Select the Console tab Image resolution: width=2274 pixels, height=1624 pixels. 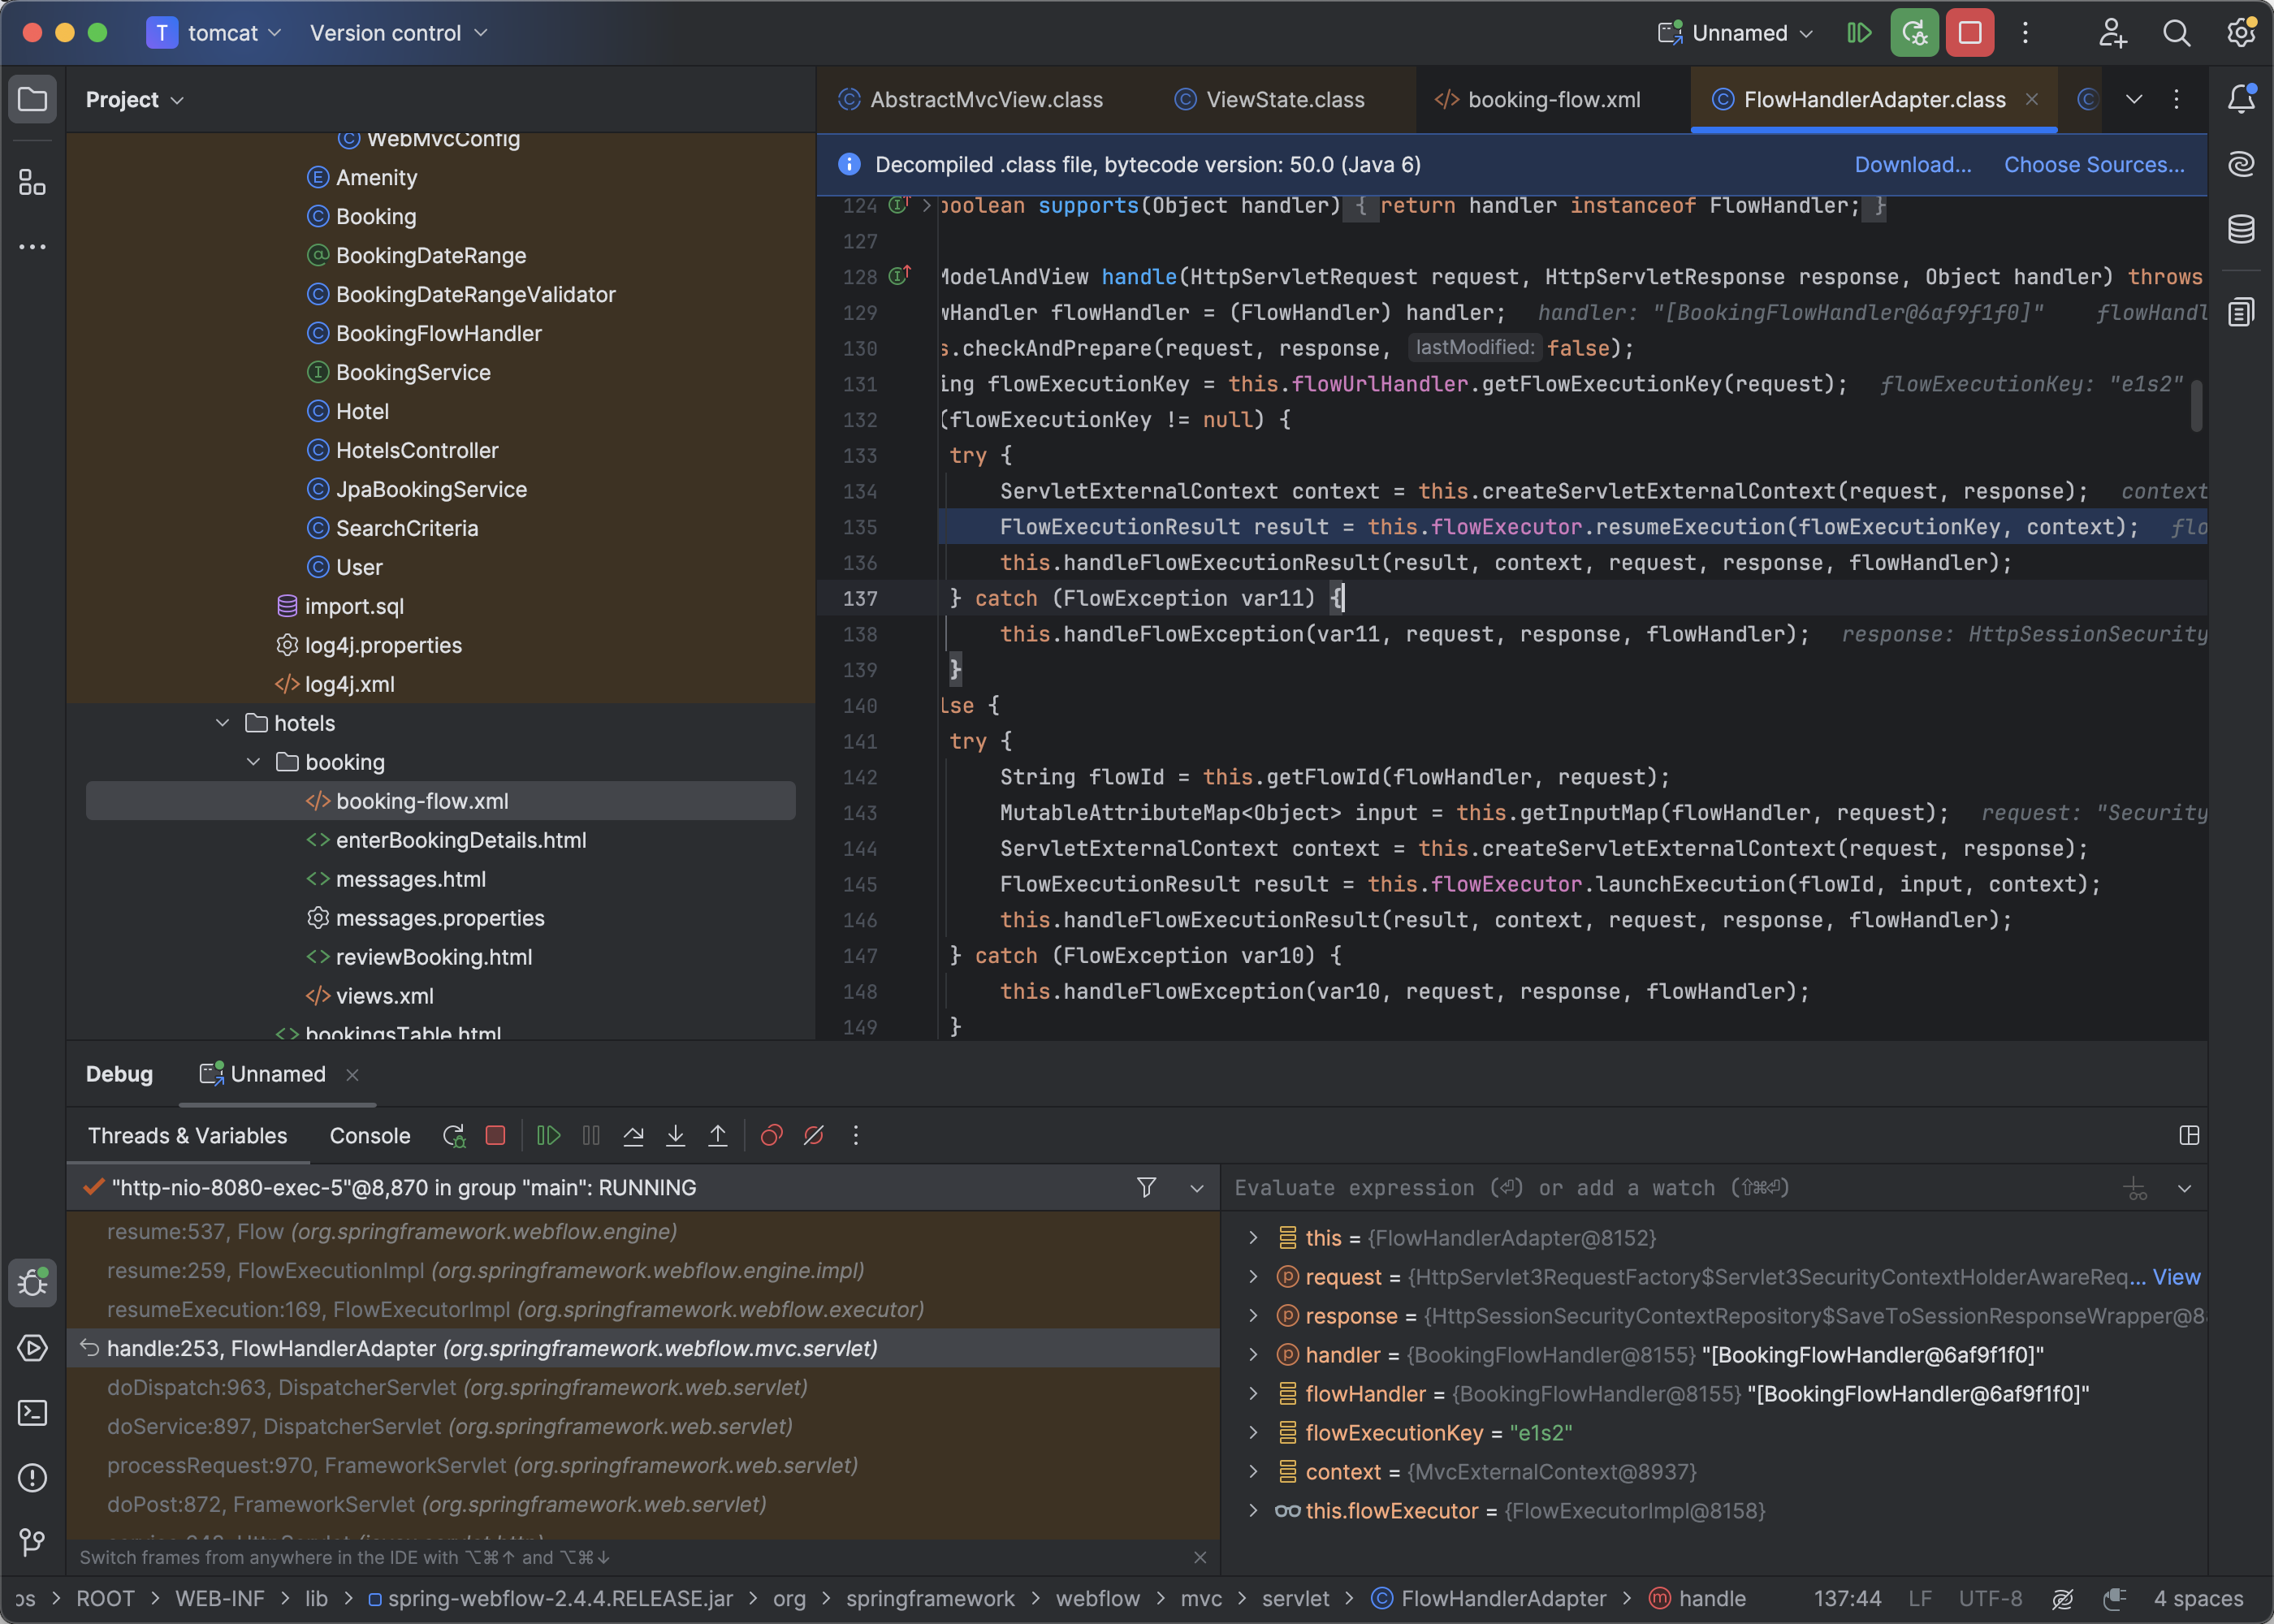(x=370, y=1136)
